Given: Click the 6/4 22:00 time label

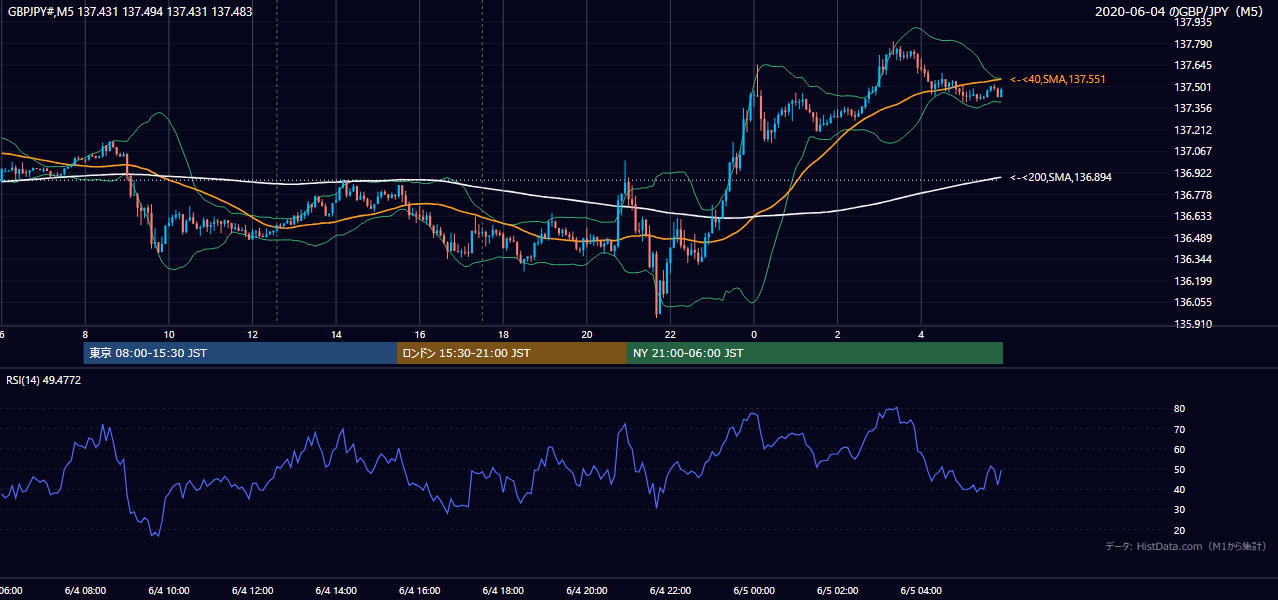Looking at the screenshot, I should (x=670, y=590).
